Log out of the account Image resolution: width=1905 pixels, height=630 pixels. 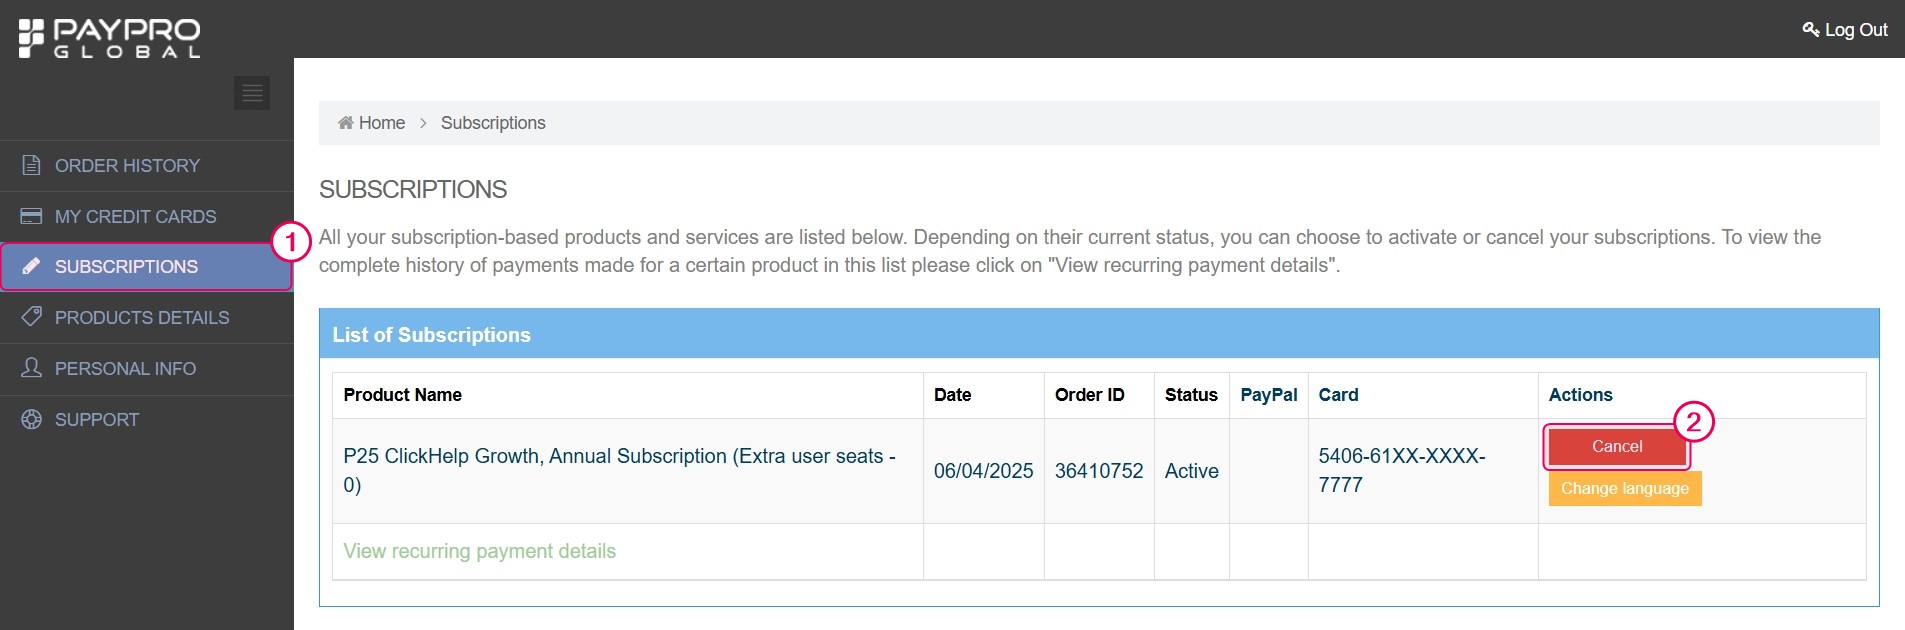1845,30
